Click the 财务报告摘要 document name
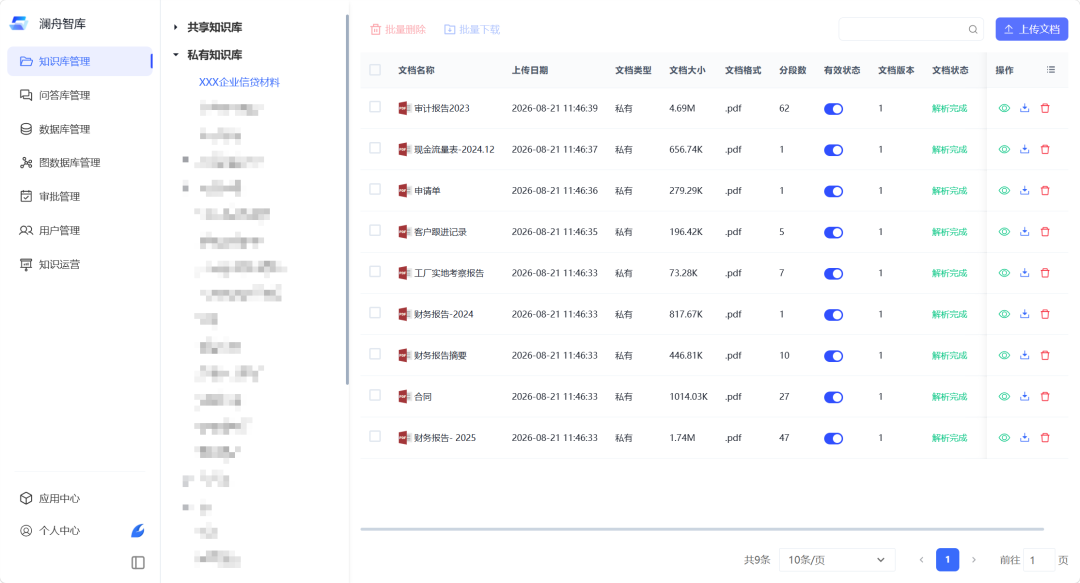This screenshot has height=583, width=1080. (440, 356)
